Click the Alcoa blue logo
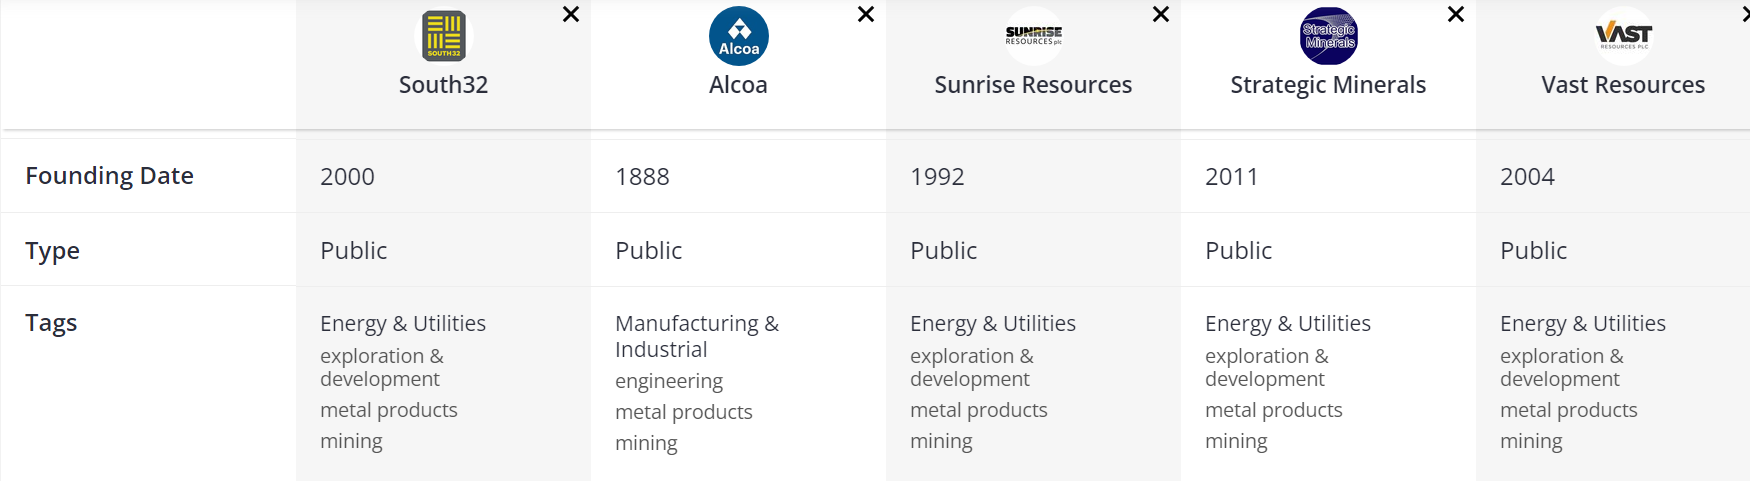 738,36
